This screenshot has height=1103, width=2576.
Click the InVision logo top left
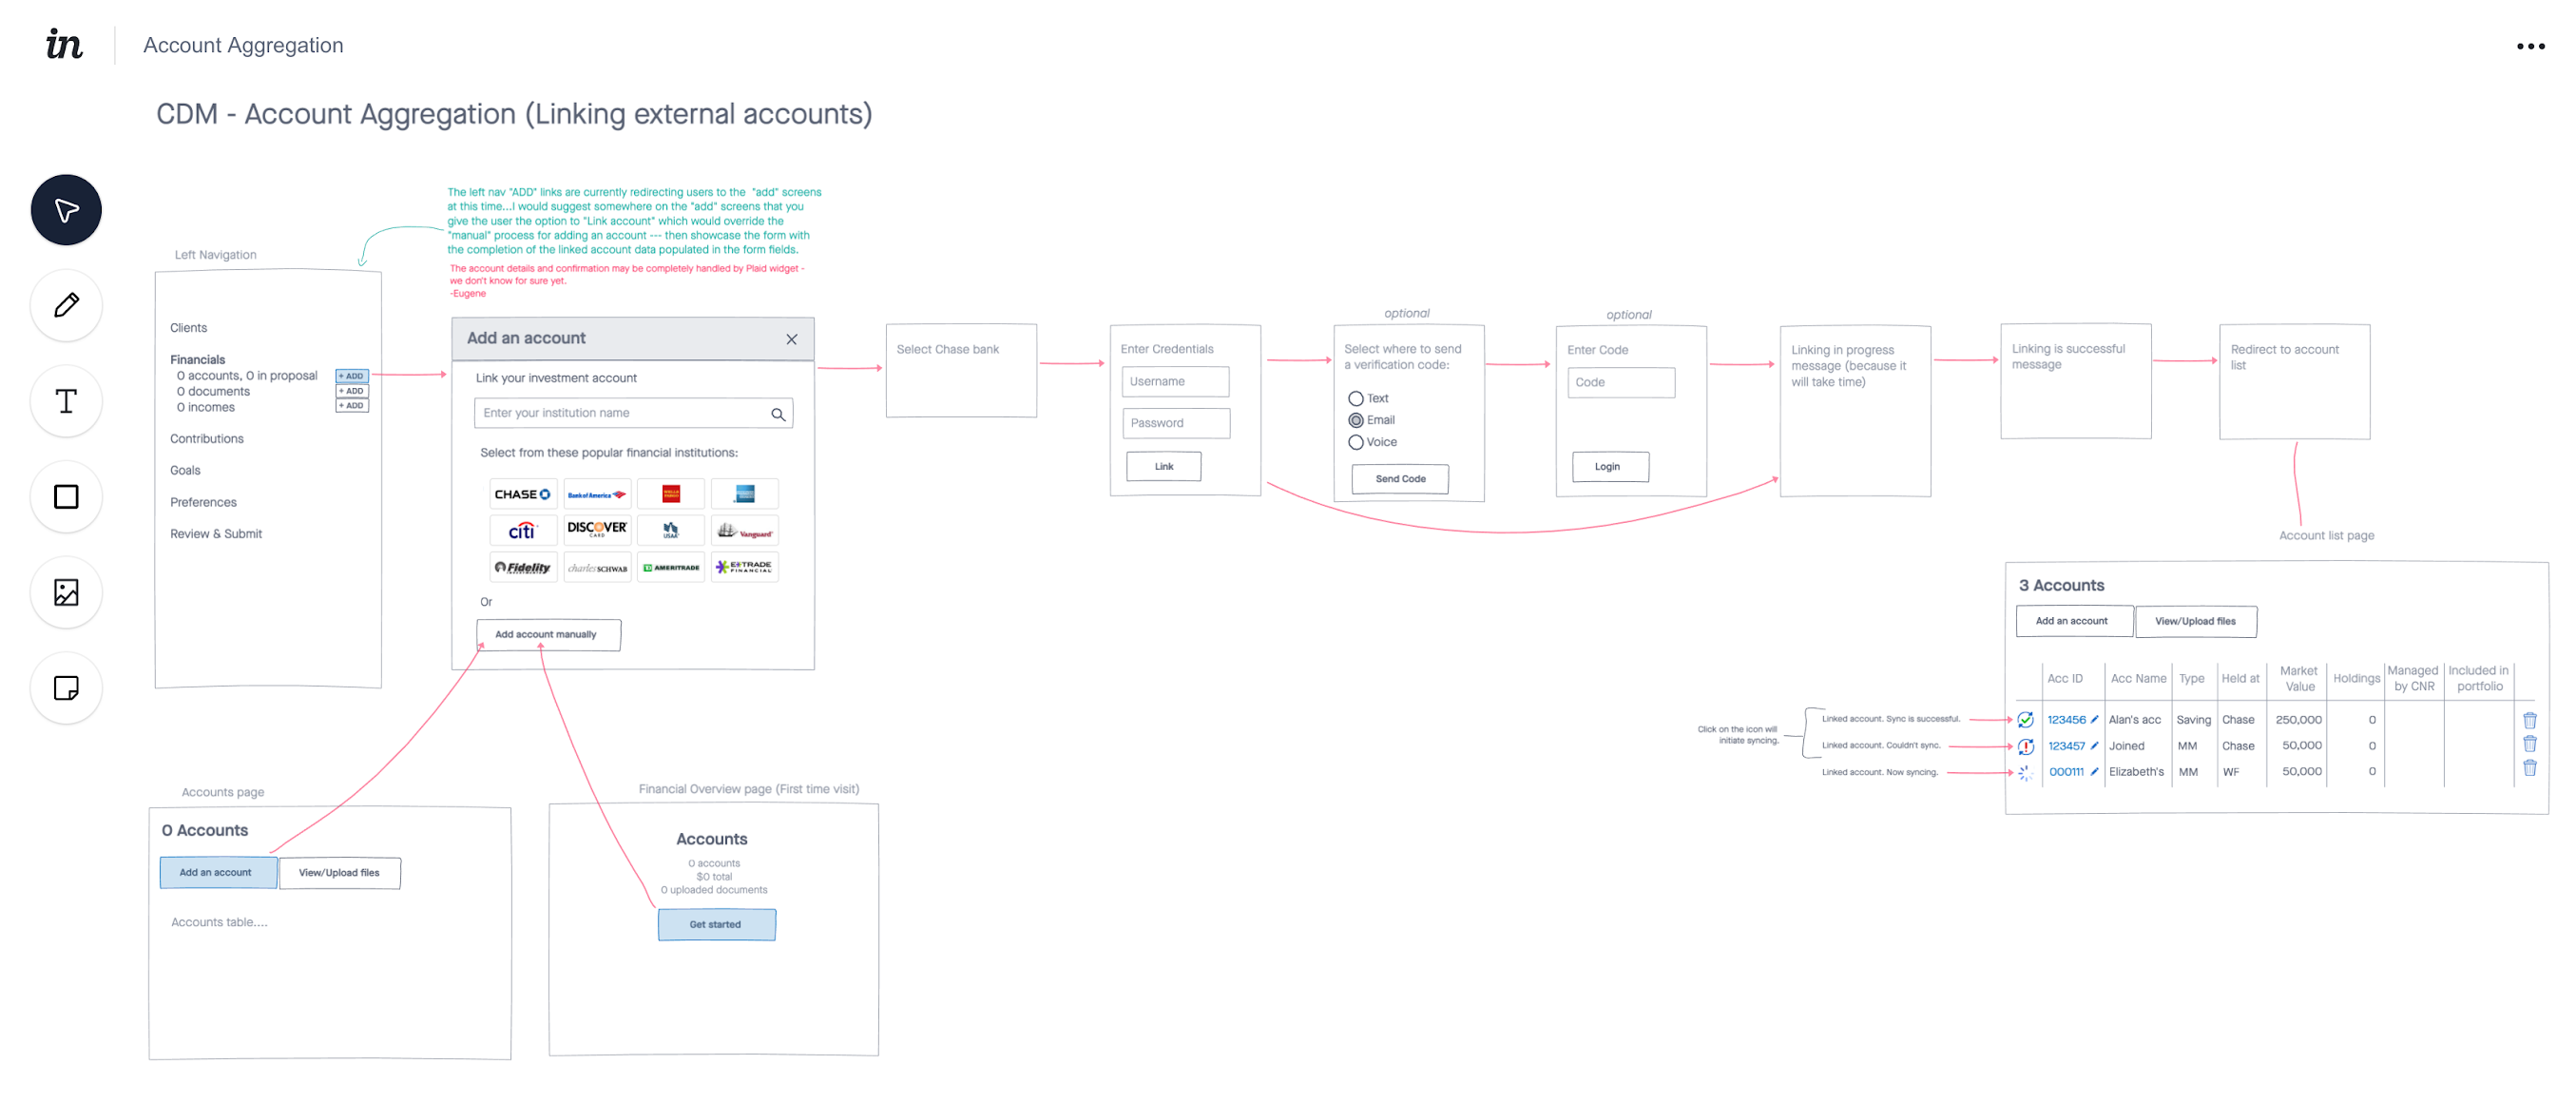(62, 44)
